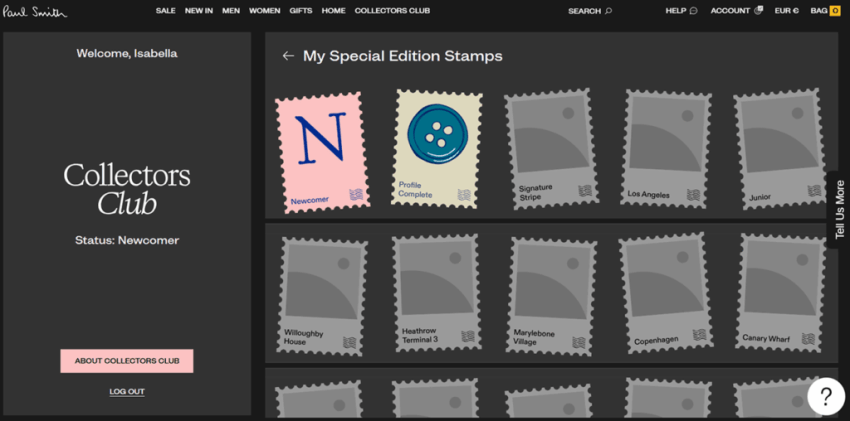Viewport: 850px width, 421px height.
Task: Click the SEARCH text field
Action: click(584, 11)
